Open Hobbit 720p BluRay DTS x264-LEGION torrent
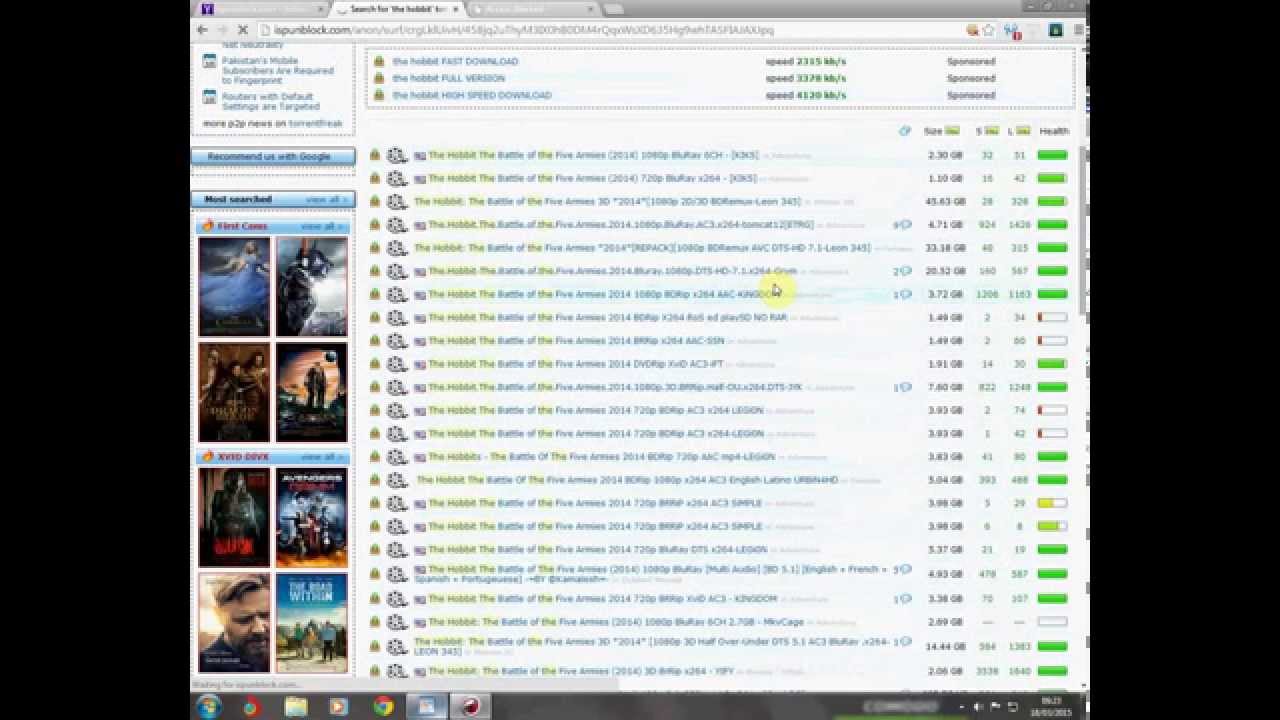1280x720 pixels. point(598,549)
